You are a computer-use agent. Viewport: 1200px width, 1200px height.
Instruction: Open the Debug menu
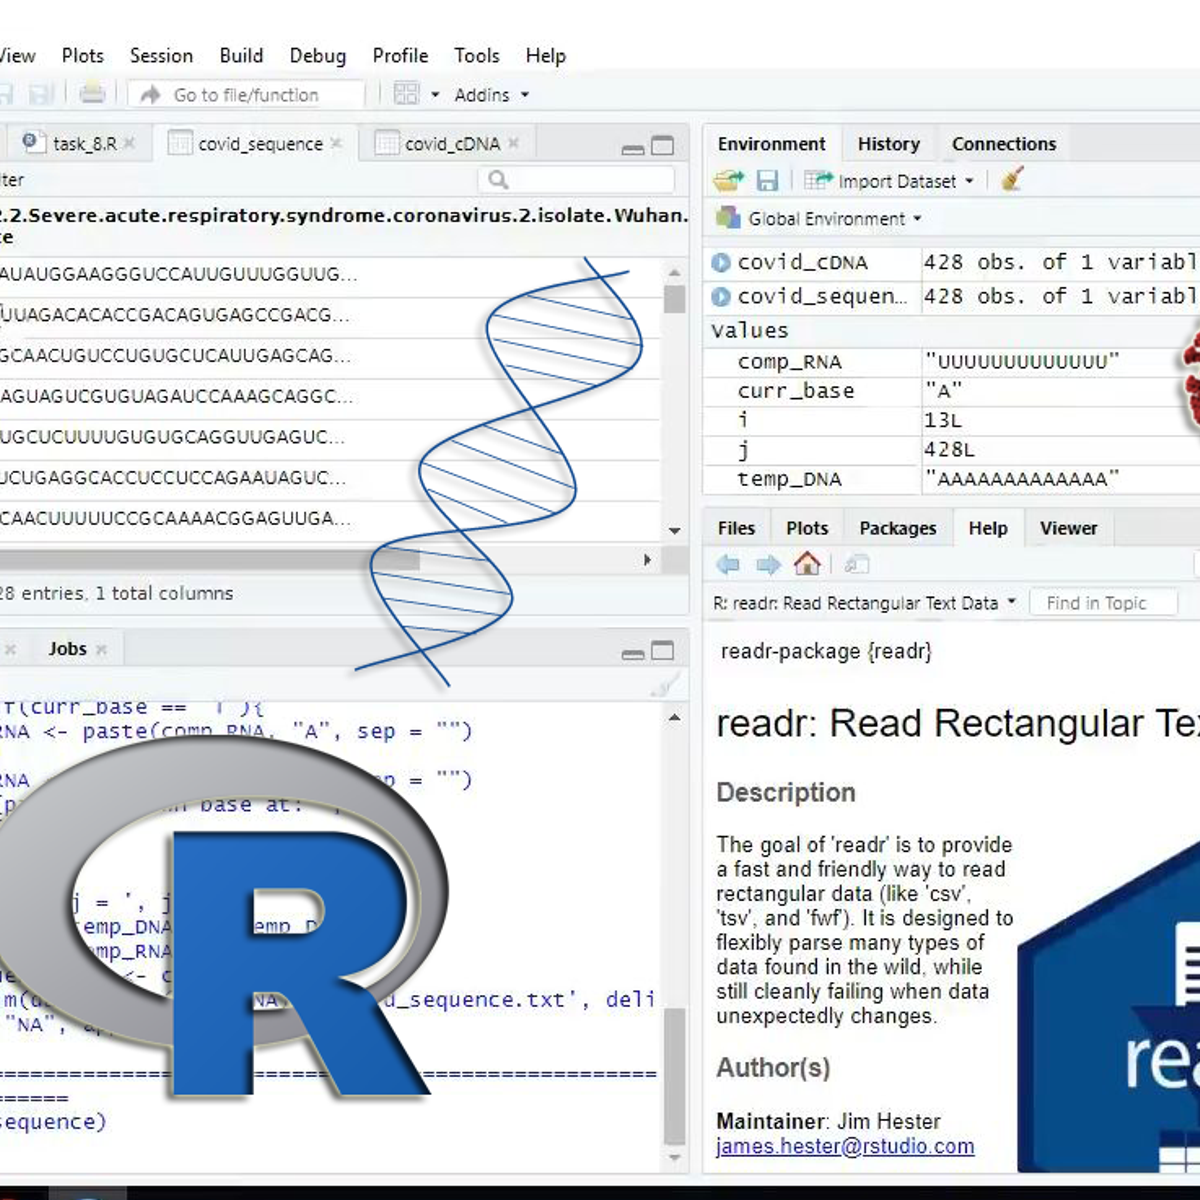point(318,56)
